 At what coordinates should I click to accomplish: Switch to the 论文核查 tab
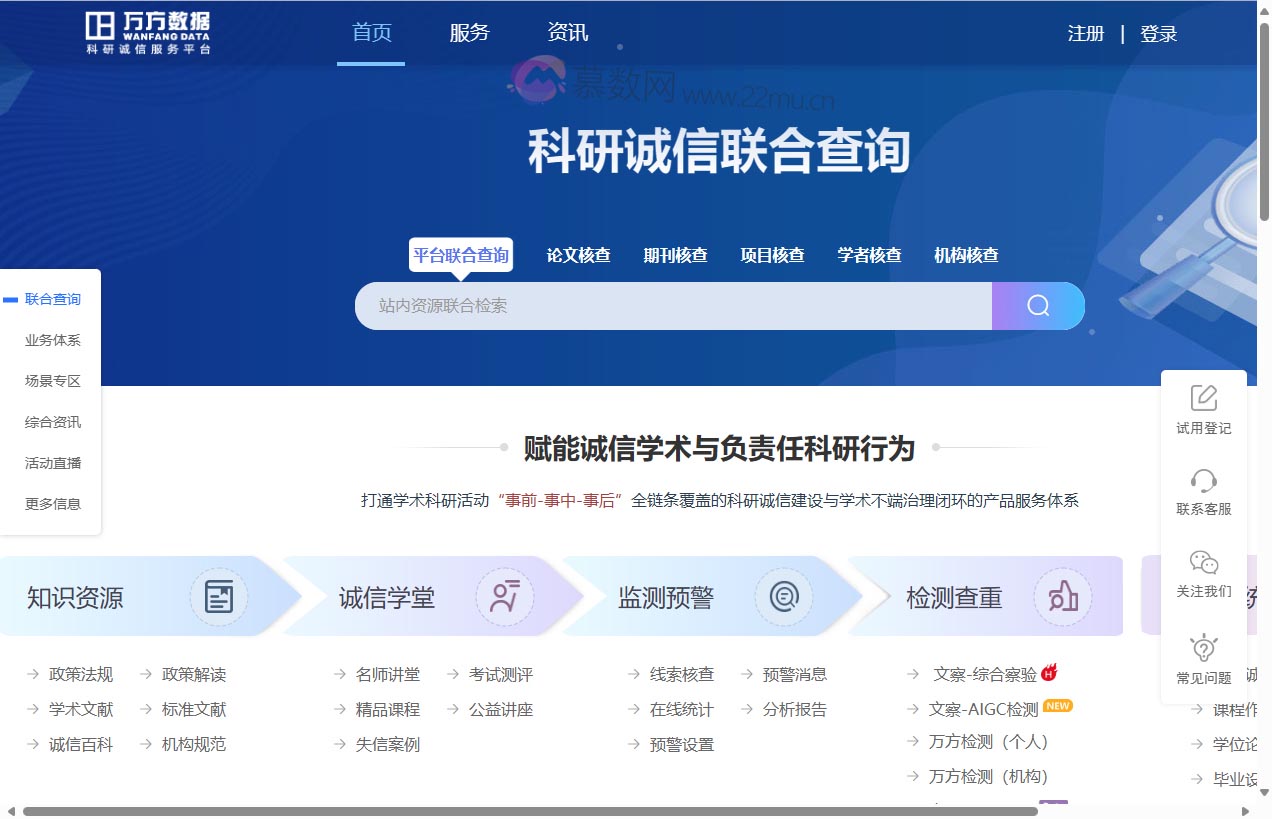578,255
